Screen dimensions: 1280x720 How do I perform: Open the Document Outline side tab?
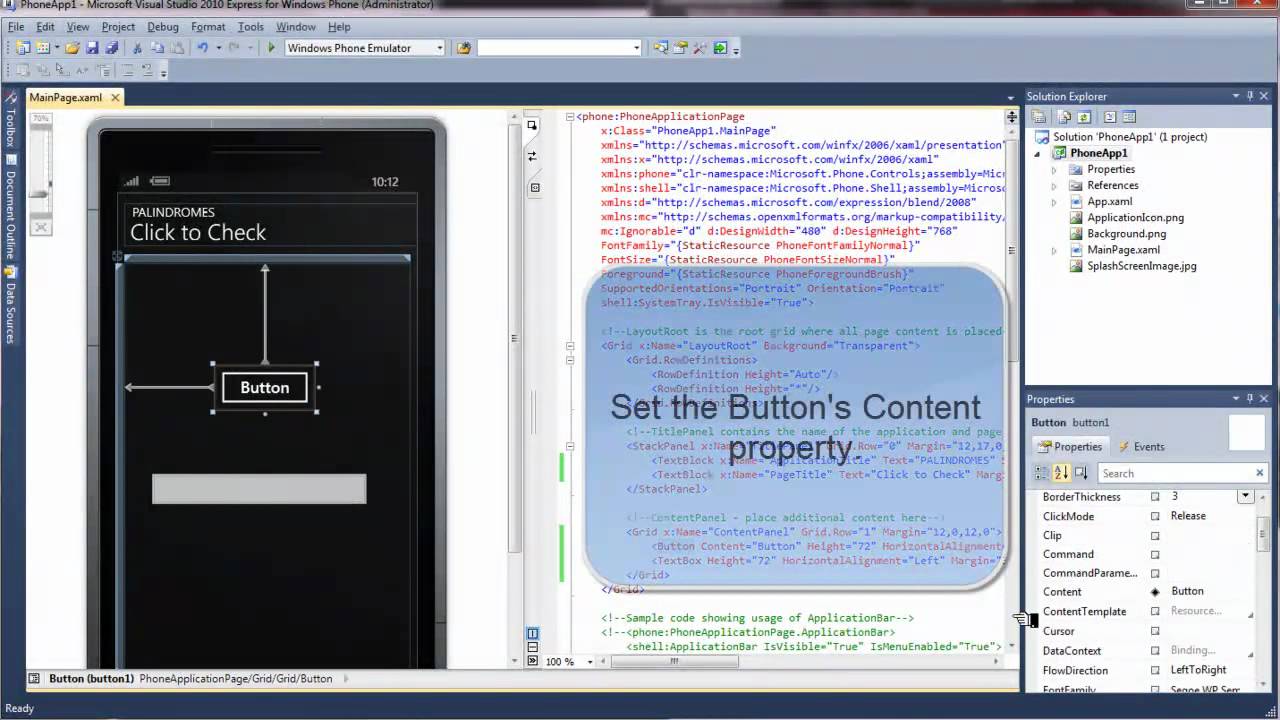click(x=10, y=208)
